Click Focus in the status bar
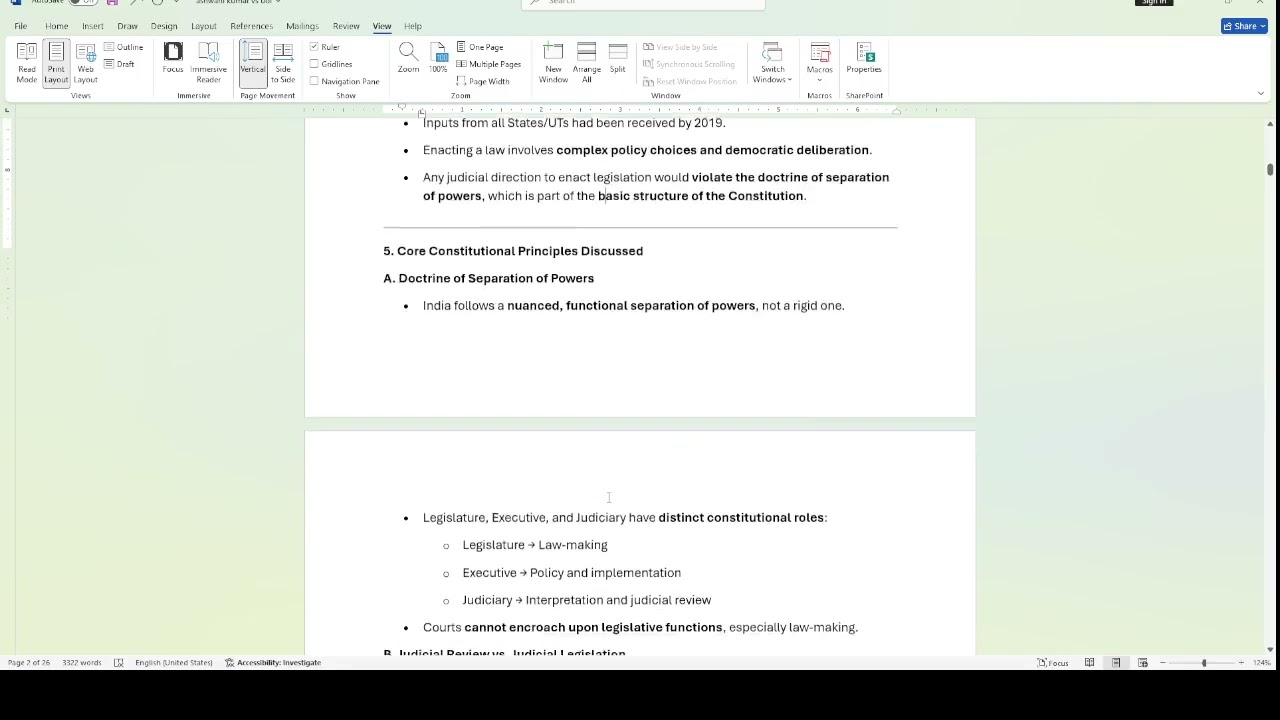1280x720 pixels. pyautogui.click(x=1053, y=663)
